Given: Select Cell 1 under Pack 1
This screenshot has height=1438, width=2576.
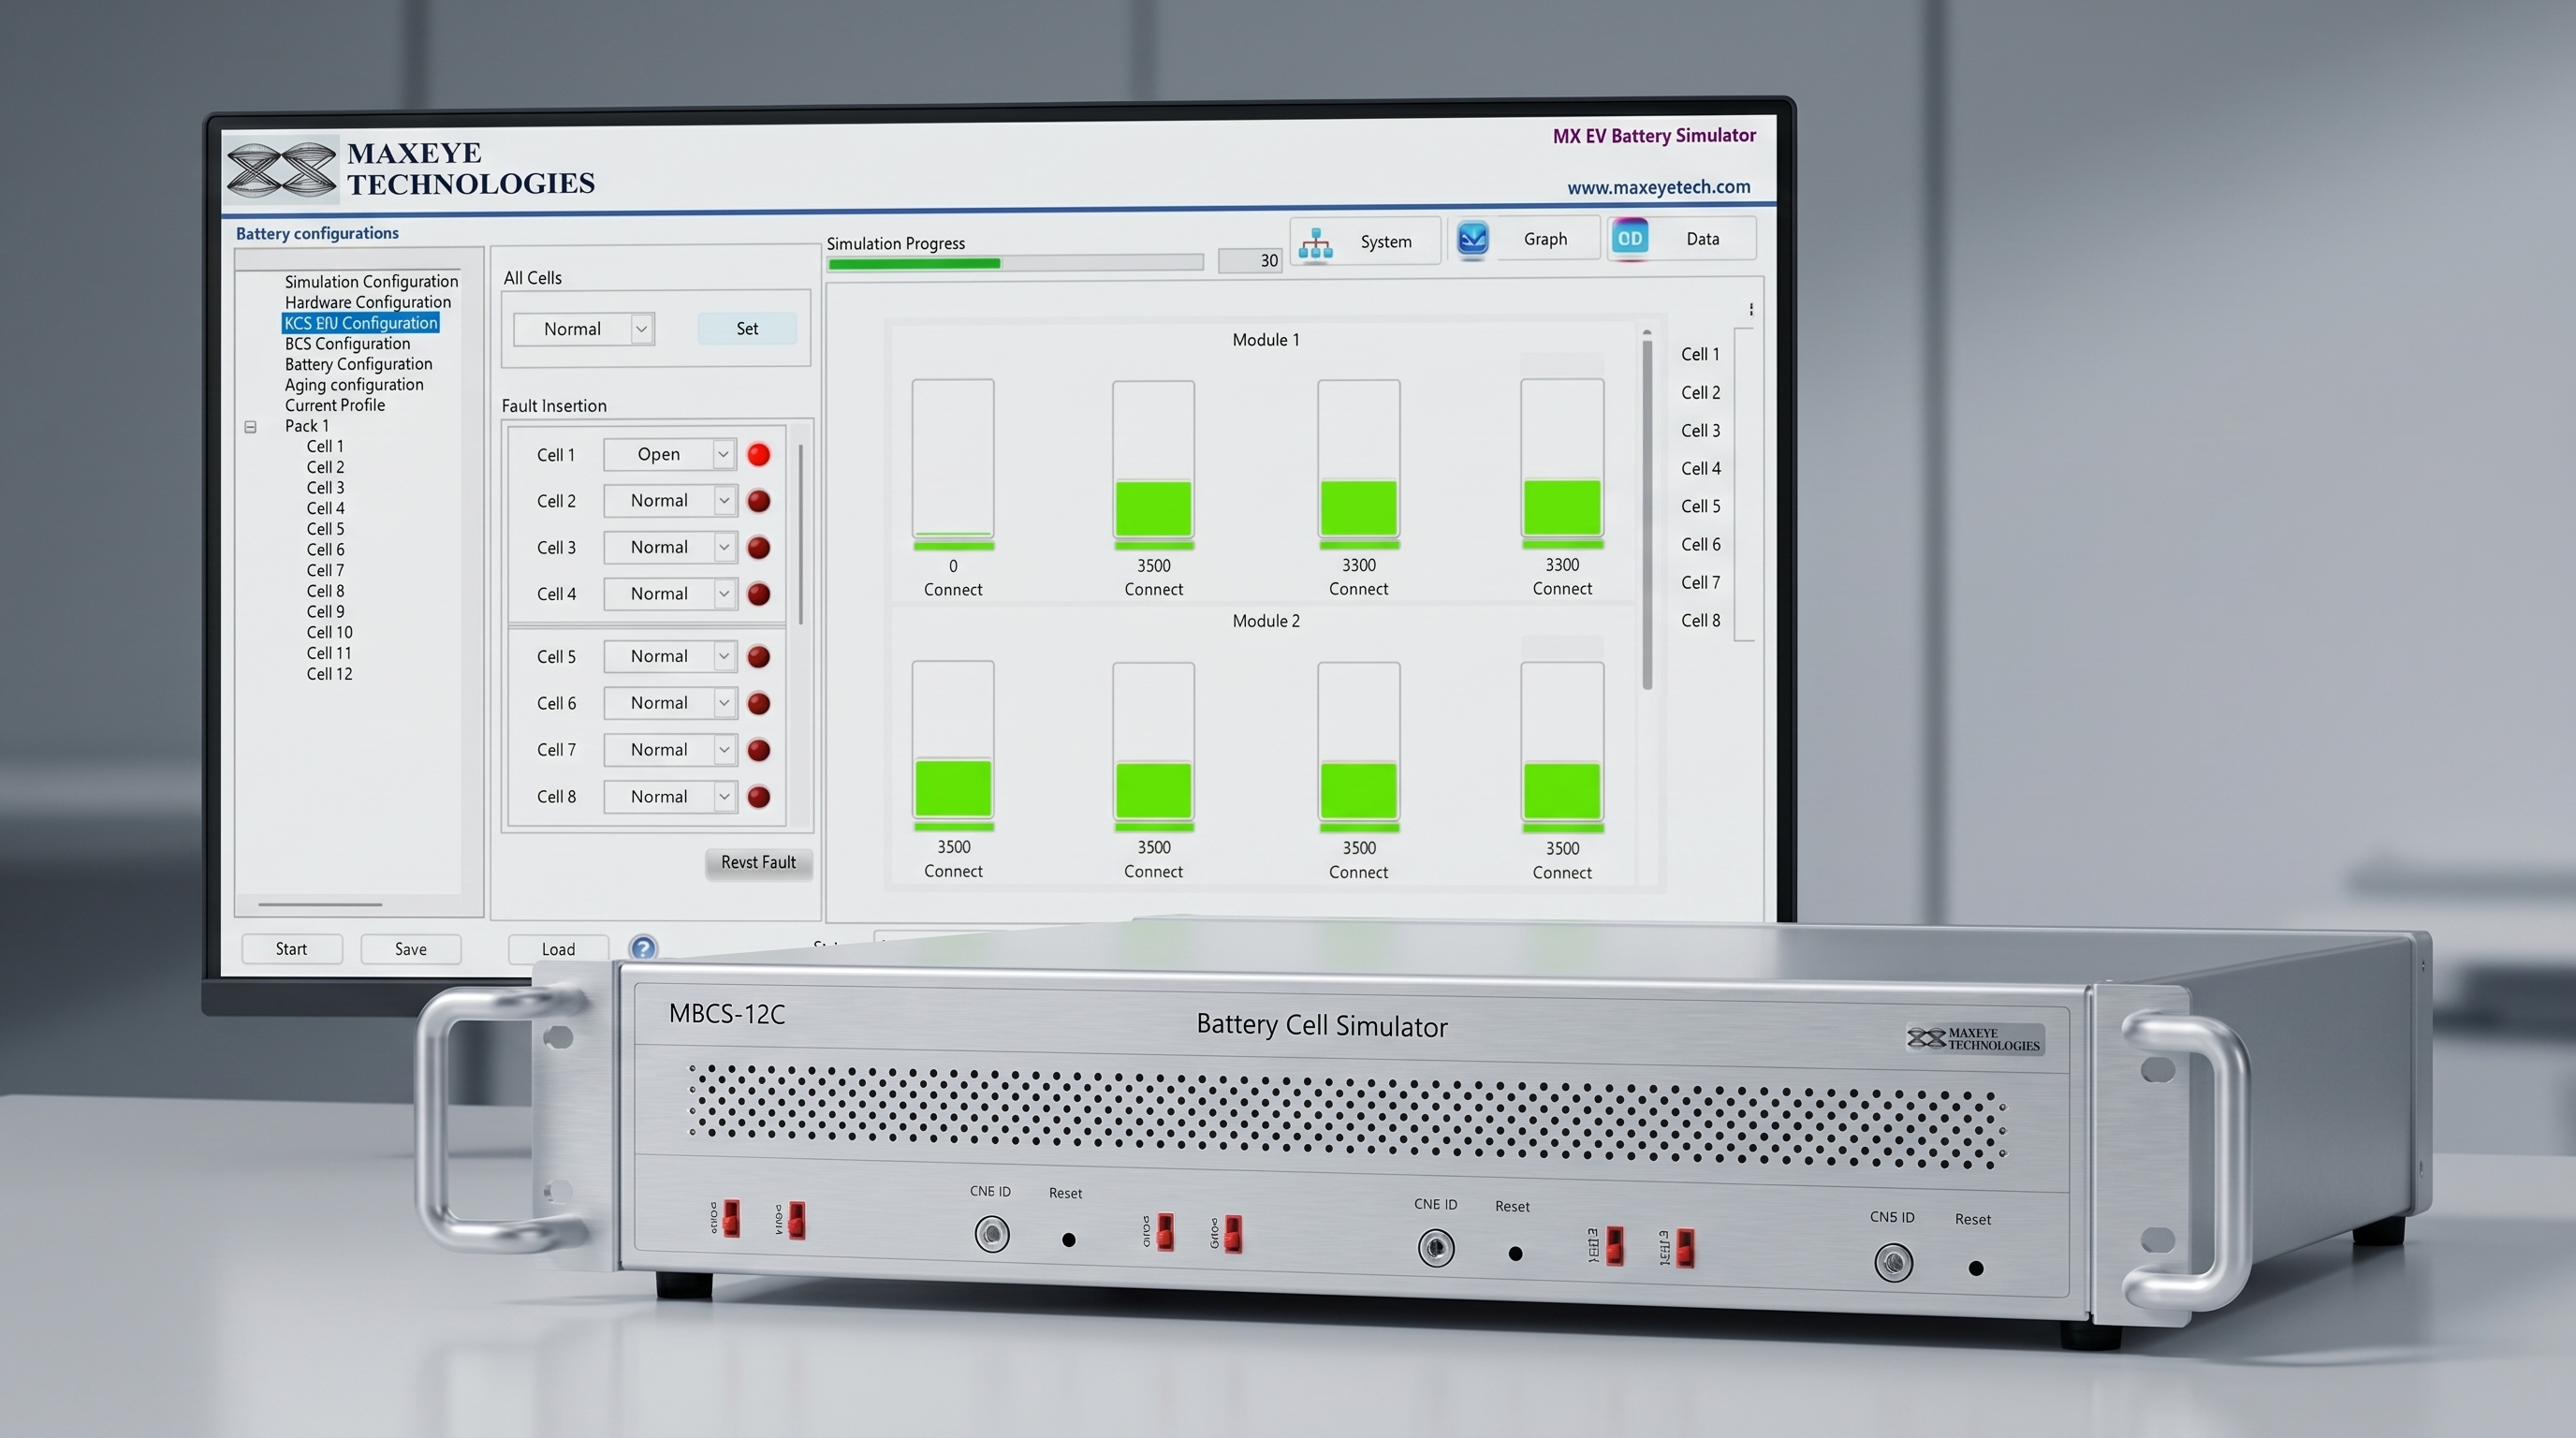Looking at the screenshot, I should (x=325, y=447).
